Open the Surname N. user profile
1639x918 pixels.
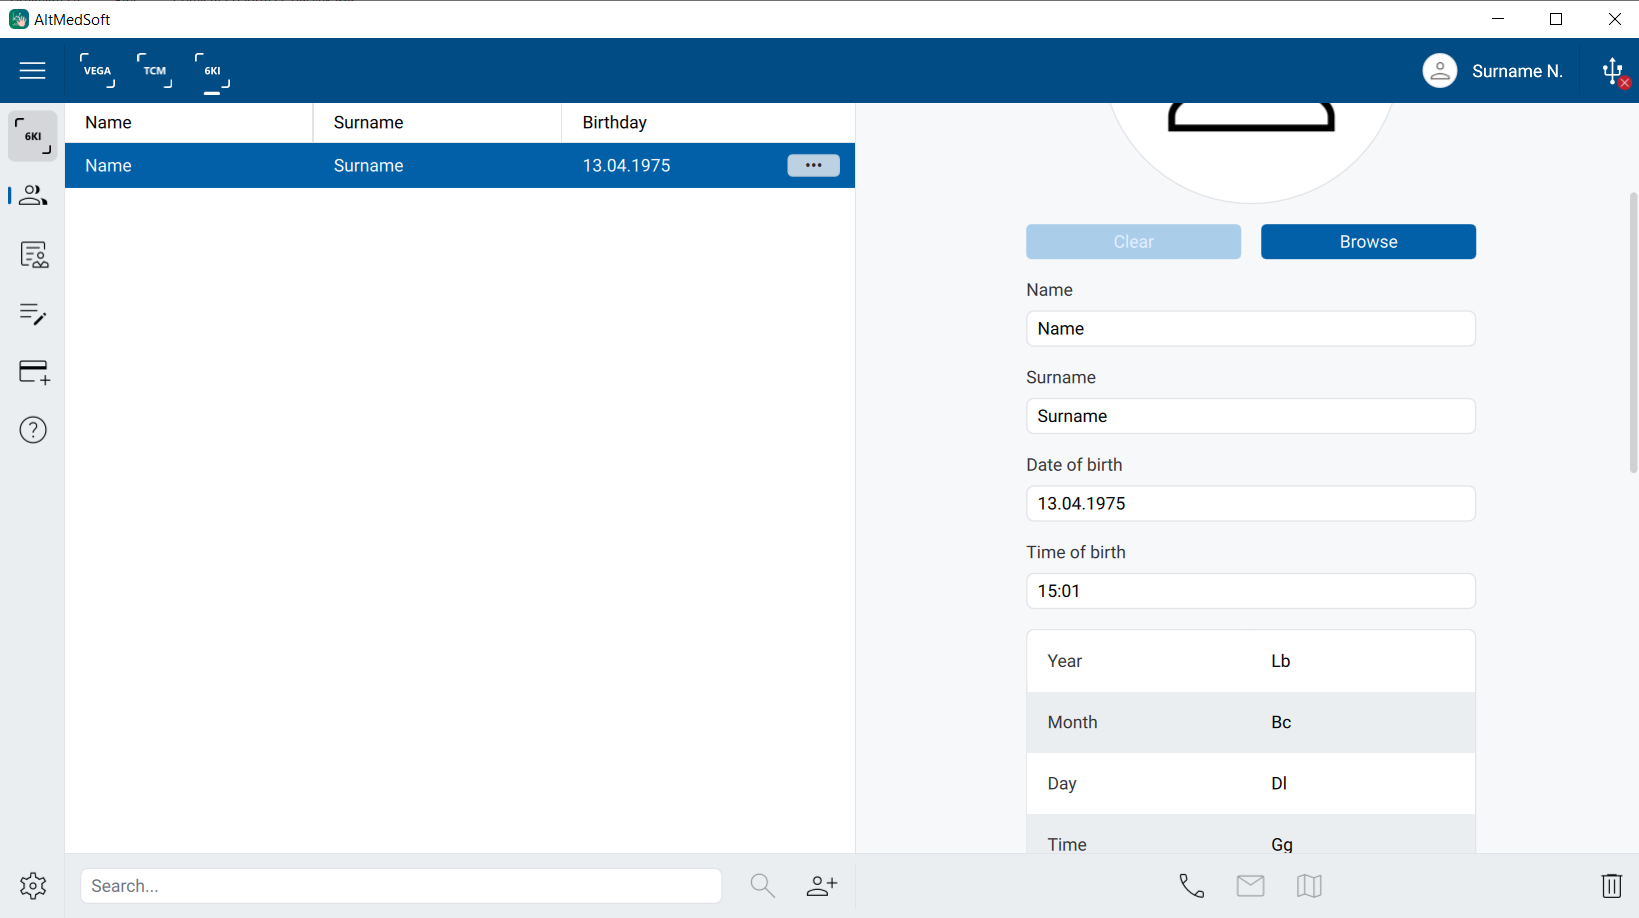pos(1493,71)
